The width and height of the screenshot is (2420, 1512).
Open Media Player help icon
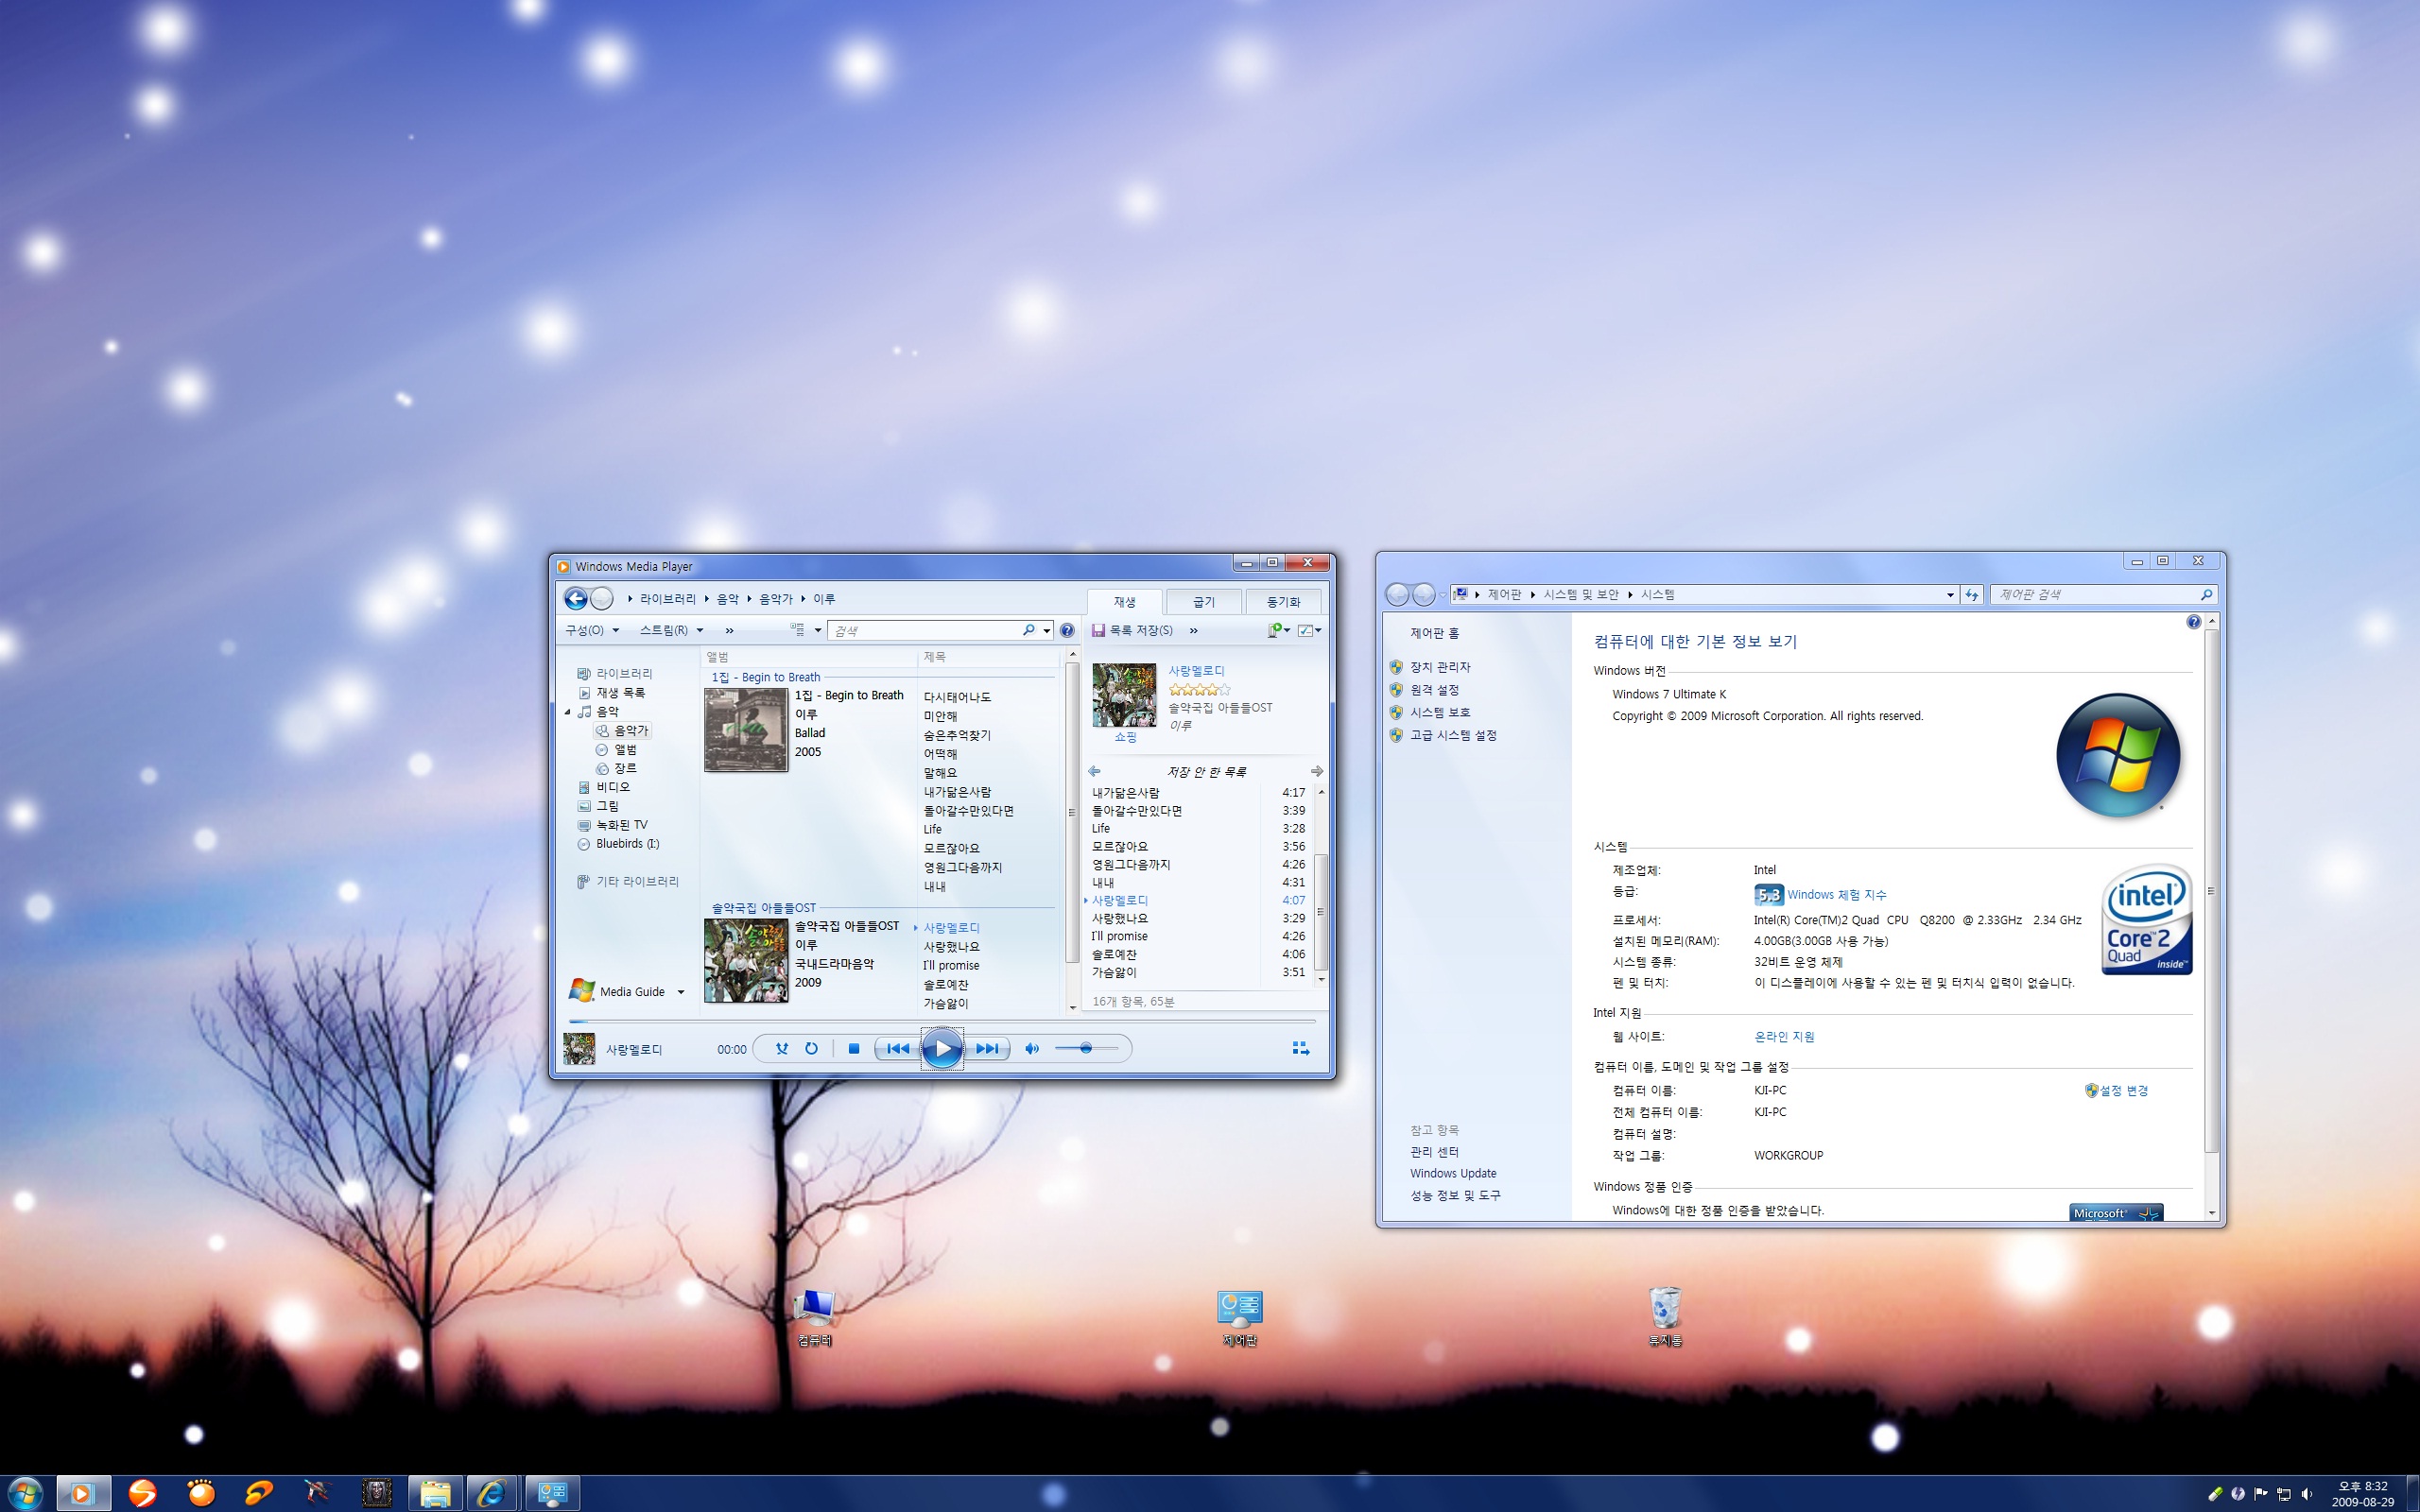(1067, 630)
